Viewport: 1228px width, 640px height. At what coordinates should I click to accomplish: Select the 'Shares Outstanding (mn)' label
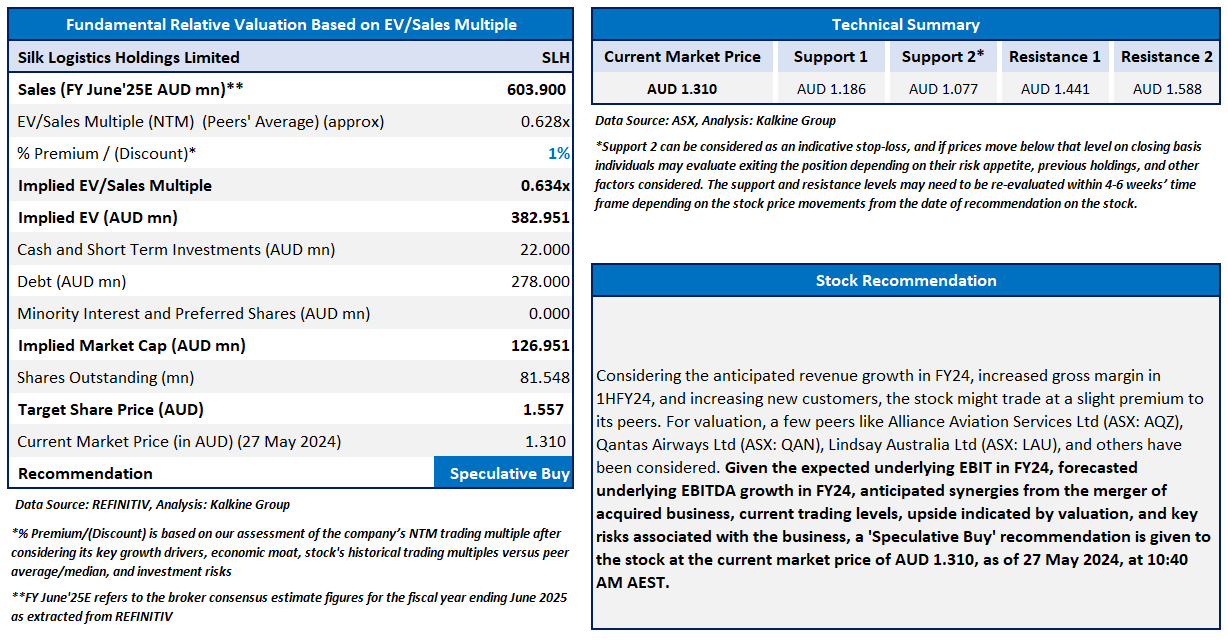[106, 377]
